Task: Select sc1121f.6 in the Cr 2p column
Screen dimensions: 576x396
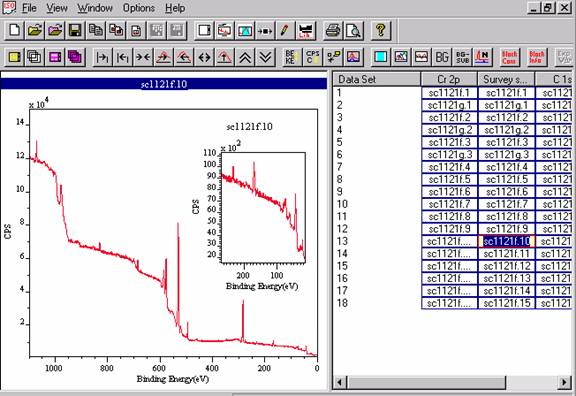Action: click(x=450, y=192)
